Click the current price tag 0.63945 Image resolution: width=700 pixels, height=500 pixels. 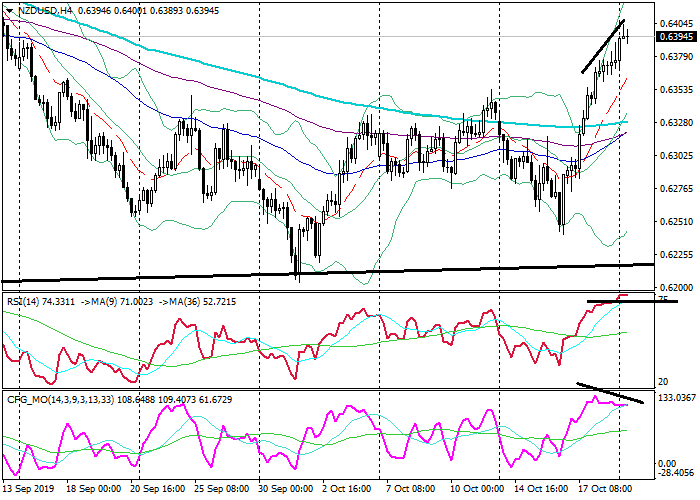coord(675,37)
